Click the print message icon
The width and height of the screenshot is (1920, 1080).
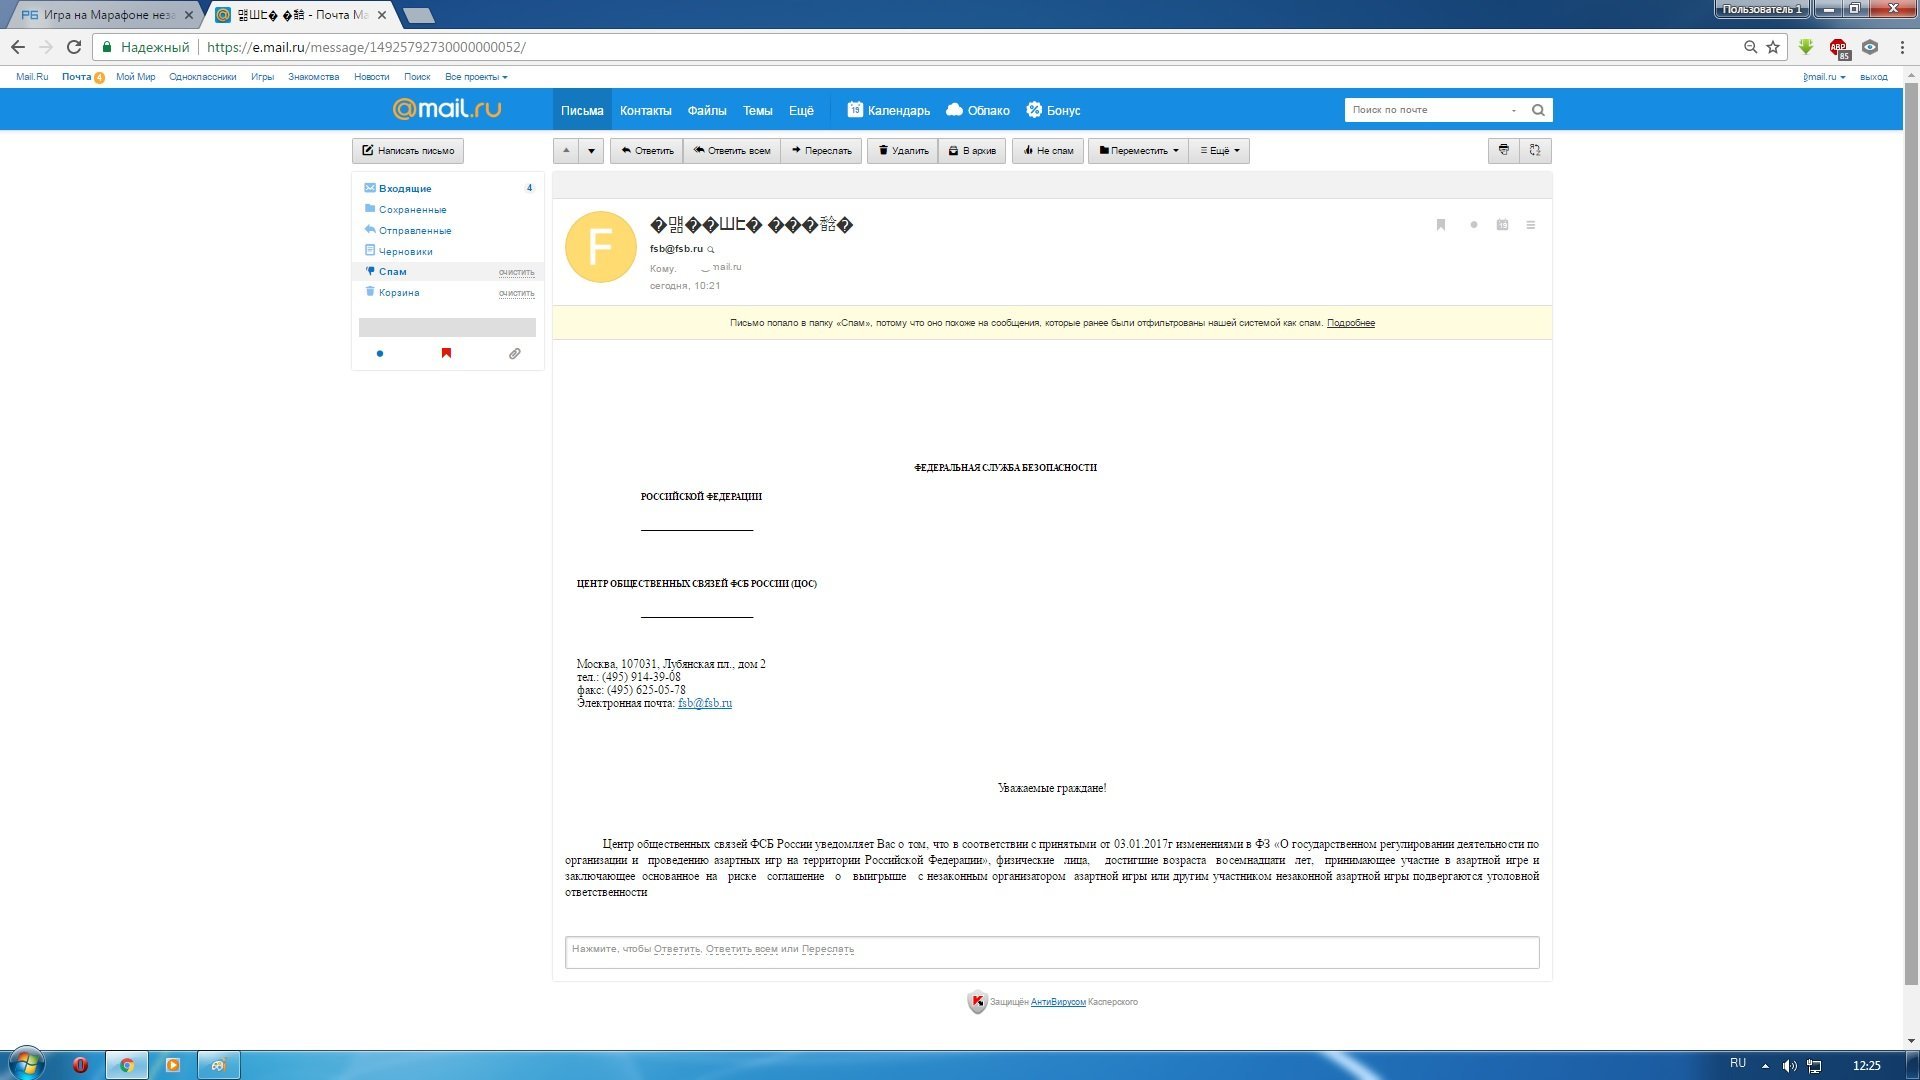coord(1503,151)
